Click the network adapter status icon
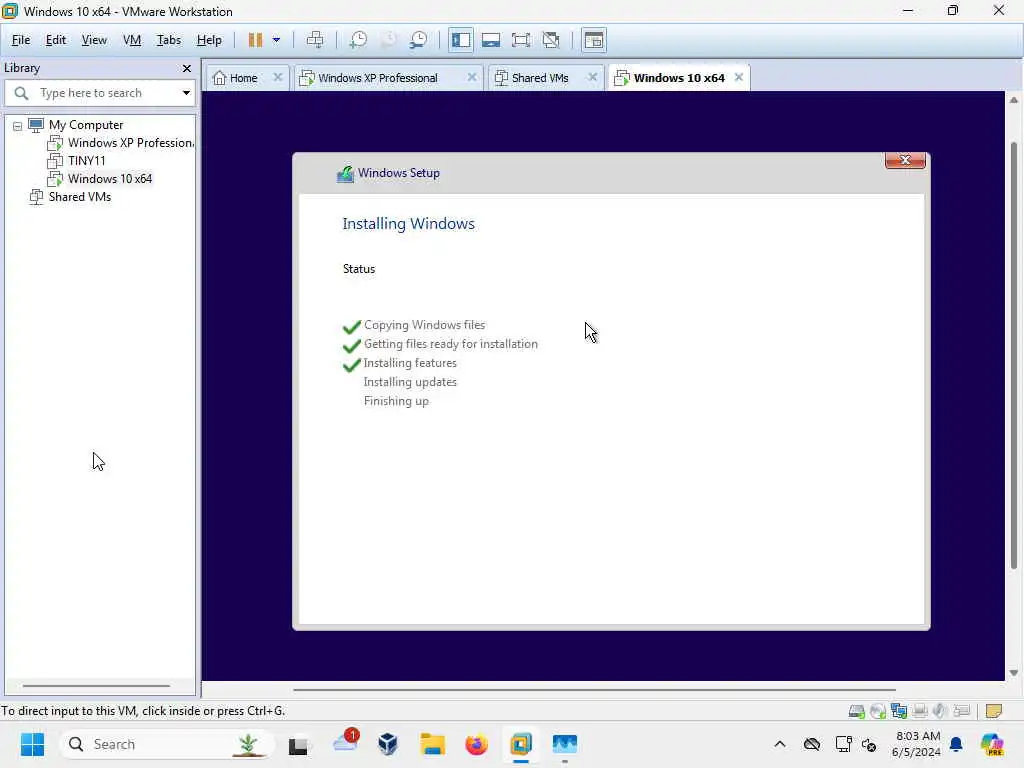 click(899, 711)
